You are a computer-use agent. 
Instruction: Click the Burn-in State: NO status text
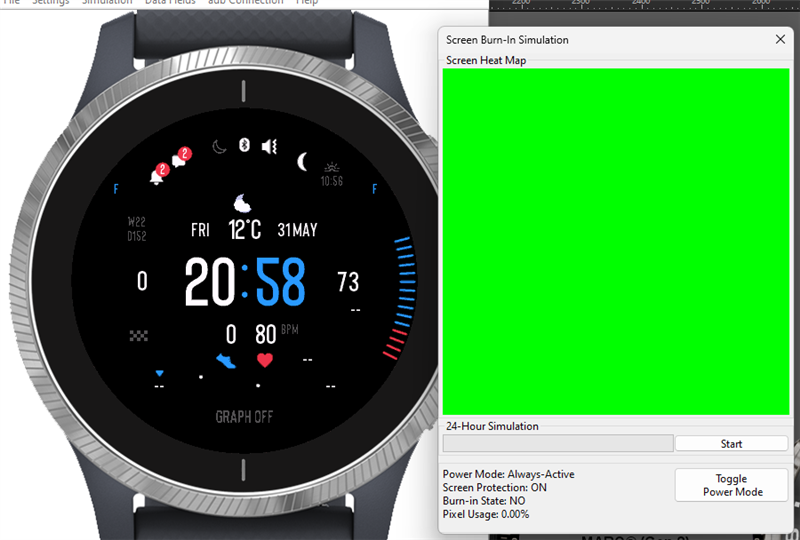coord(484,501)
